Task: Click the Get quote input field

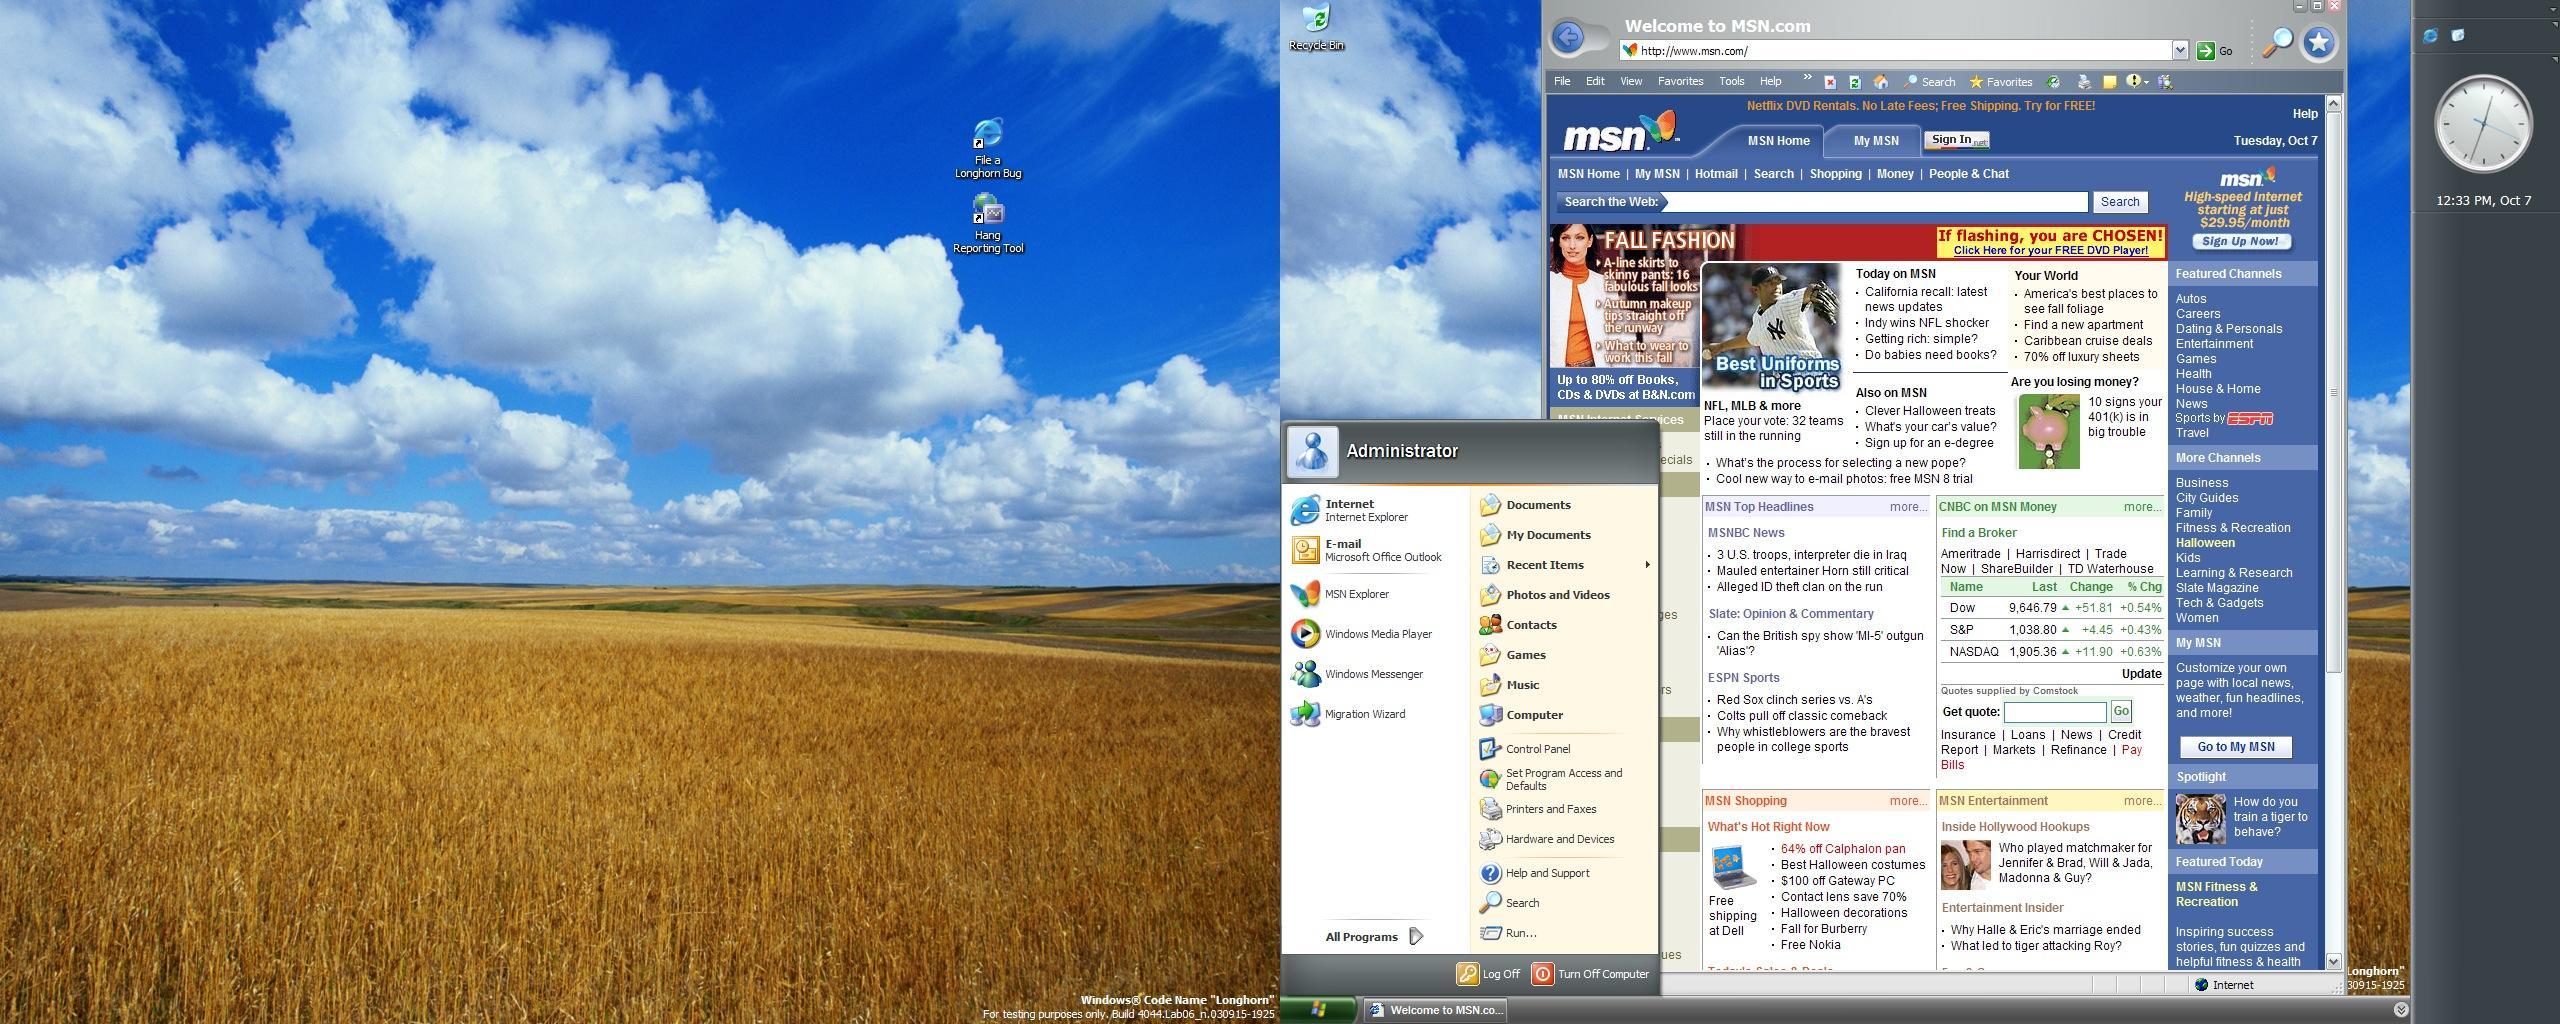Action: click(x=2055, y=712)
